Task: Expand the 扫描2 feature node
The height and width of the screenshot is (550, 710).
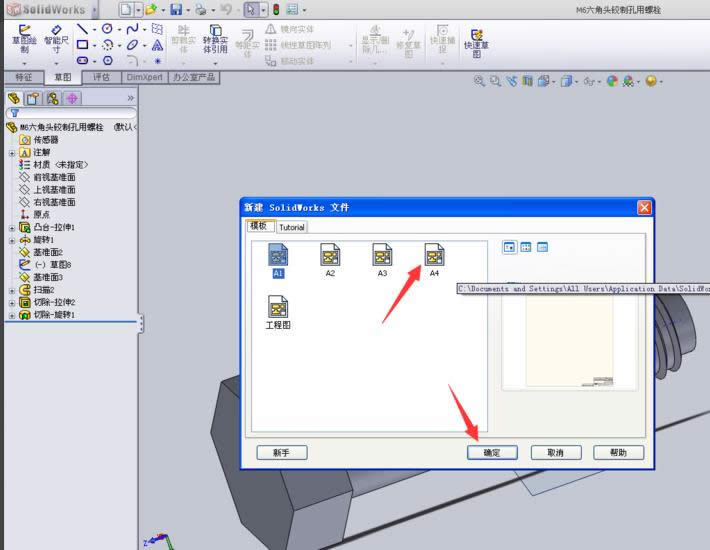Action: click(x=12, y=291)
